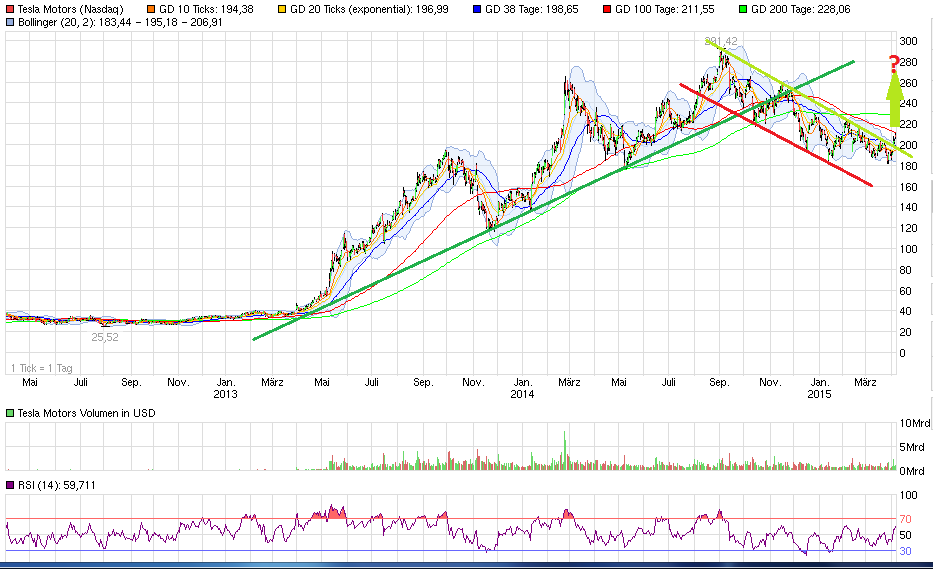933x569 pixels.
Task: Click the 0 price axis label
Action: pos(903,353)
